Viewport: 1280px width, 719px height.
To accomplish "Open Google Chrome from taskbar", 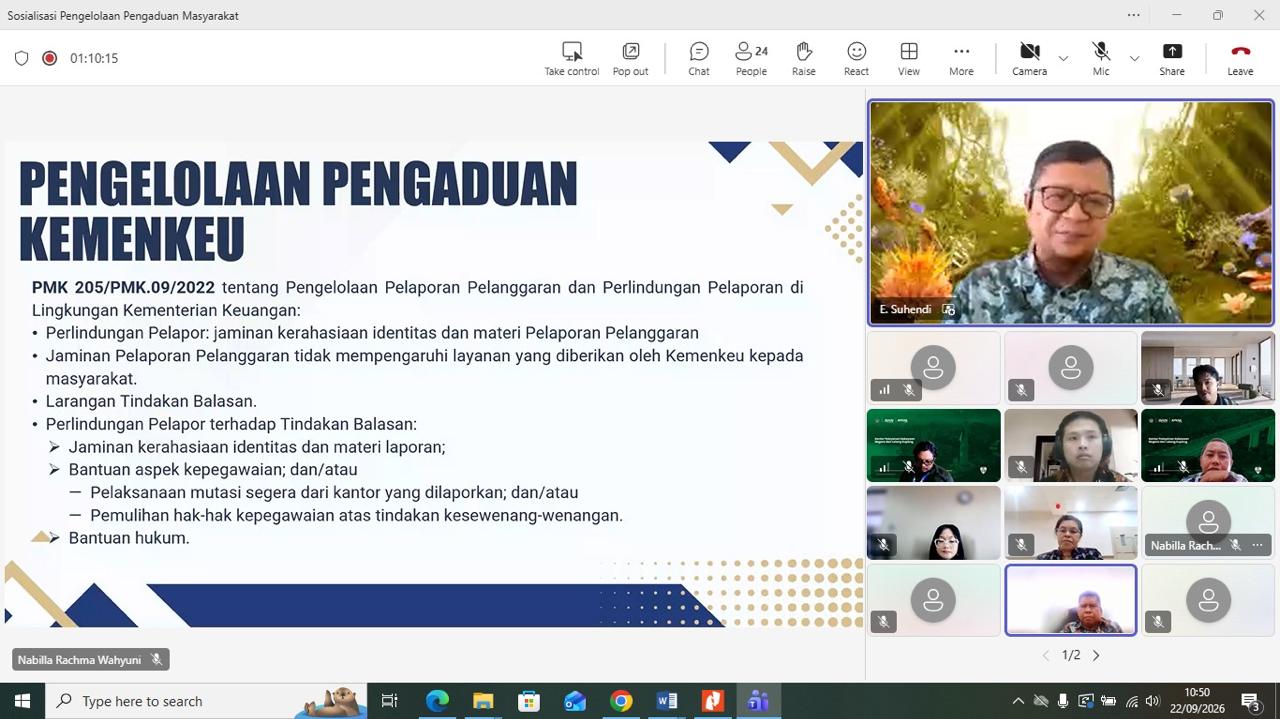I will pos(621,701).
